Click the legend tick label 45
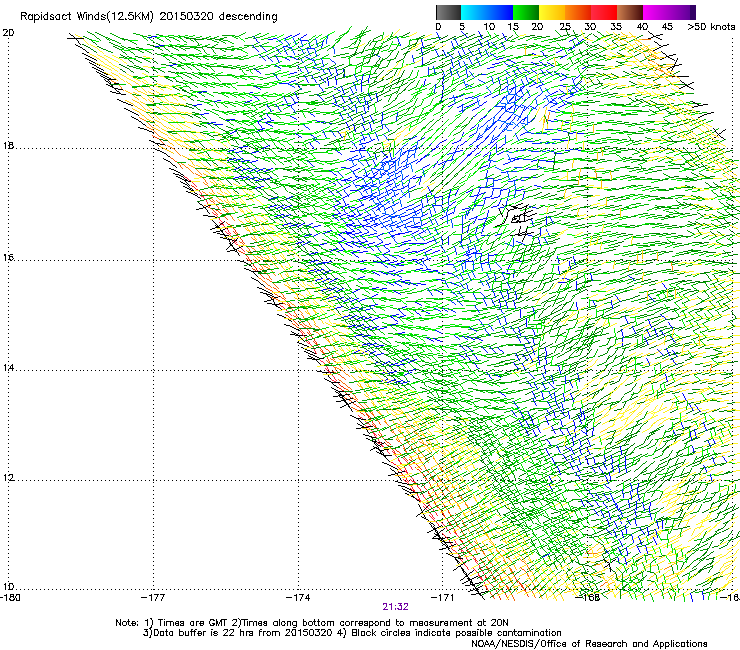The height and width of the screenshot is (650, 740). [x=667, y=27]
